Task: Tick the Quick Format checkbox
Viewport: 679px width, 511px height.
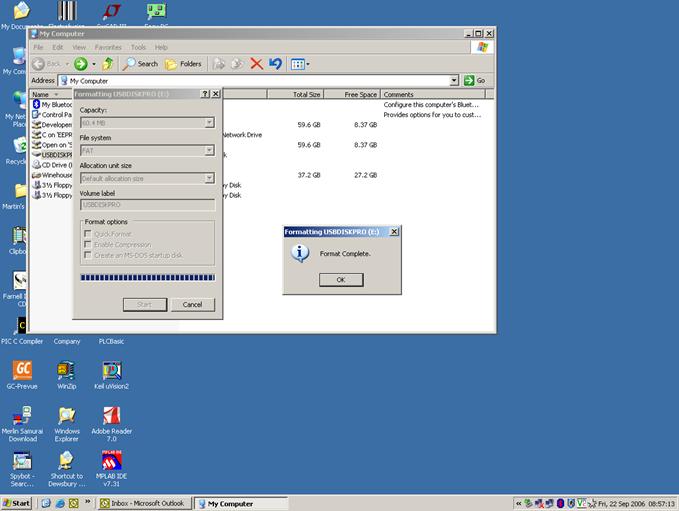Action: 87,233
